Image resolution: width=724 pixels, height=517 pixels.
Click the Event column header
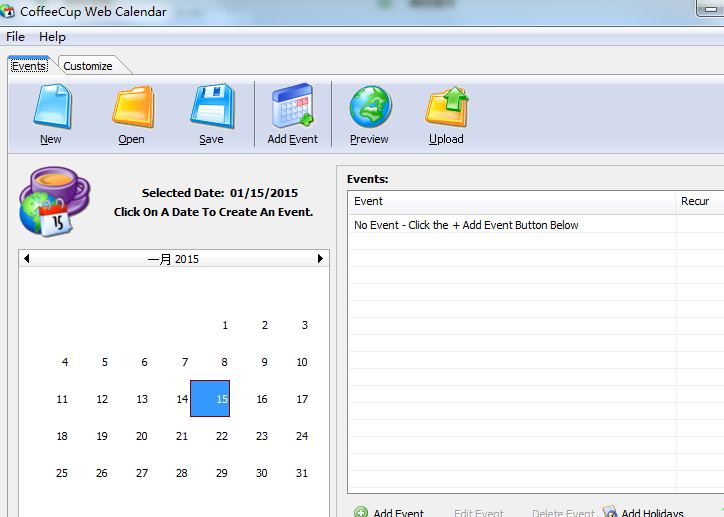[512, 202]
